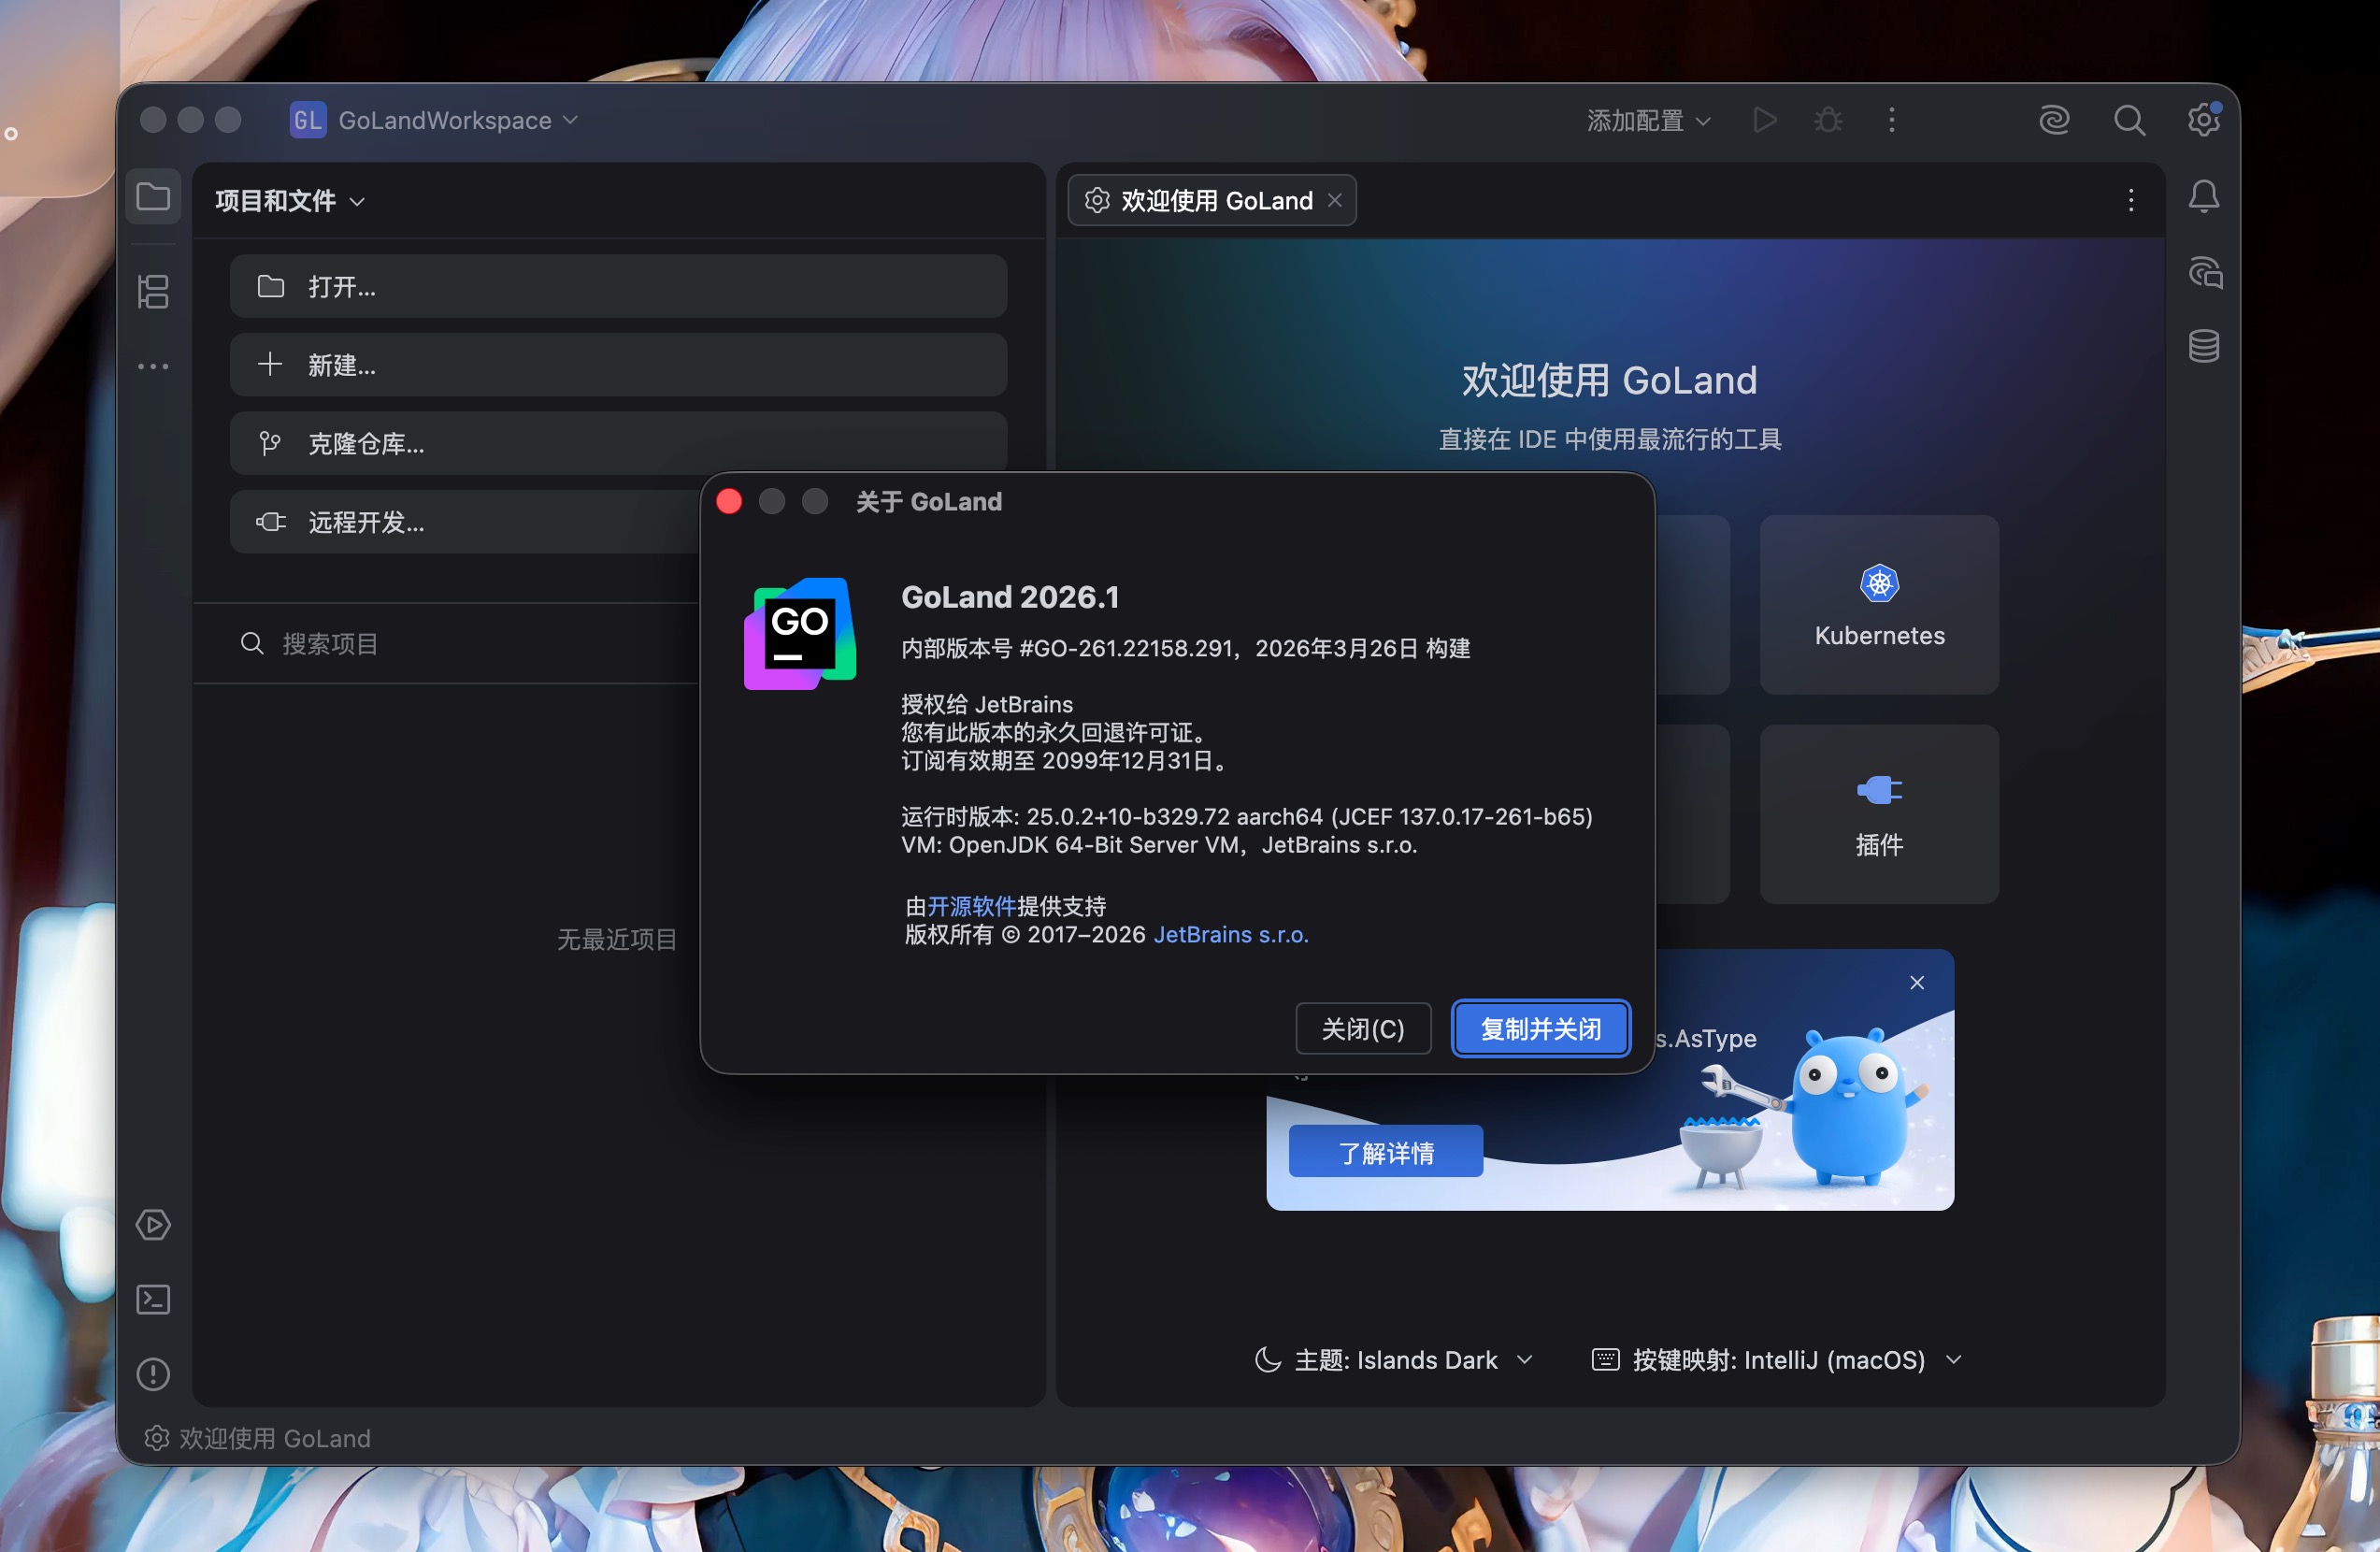Open the Terminal tool window icon
Viewport: 2380px width, 1552px height.
pyautogui.click(x=152, y=1299)
